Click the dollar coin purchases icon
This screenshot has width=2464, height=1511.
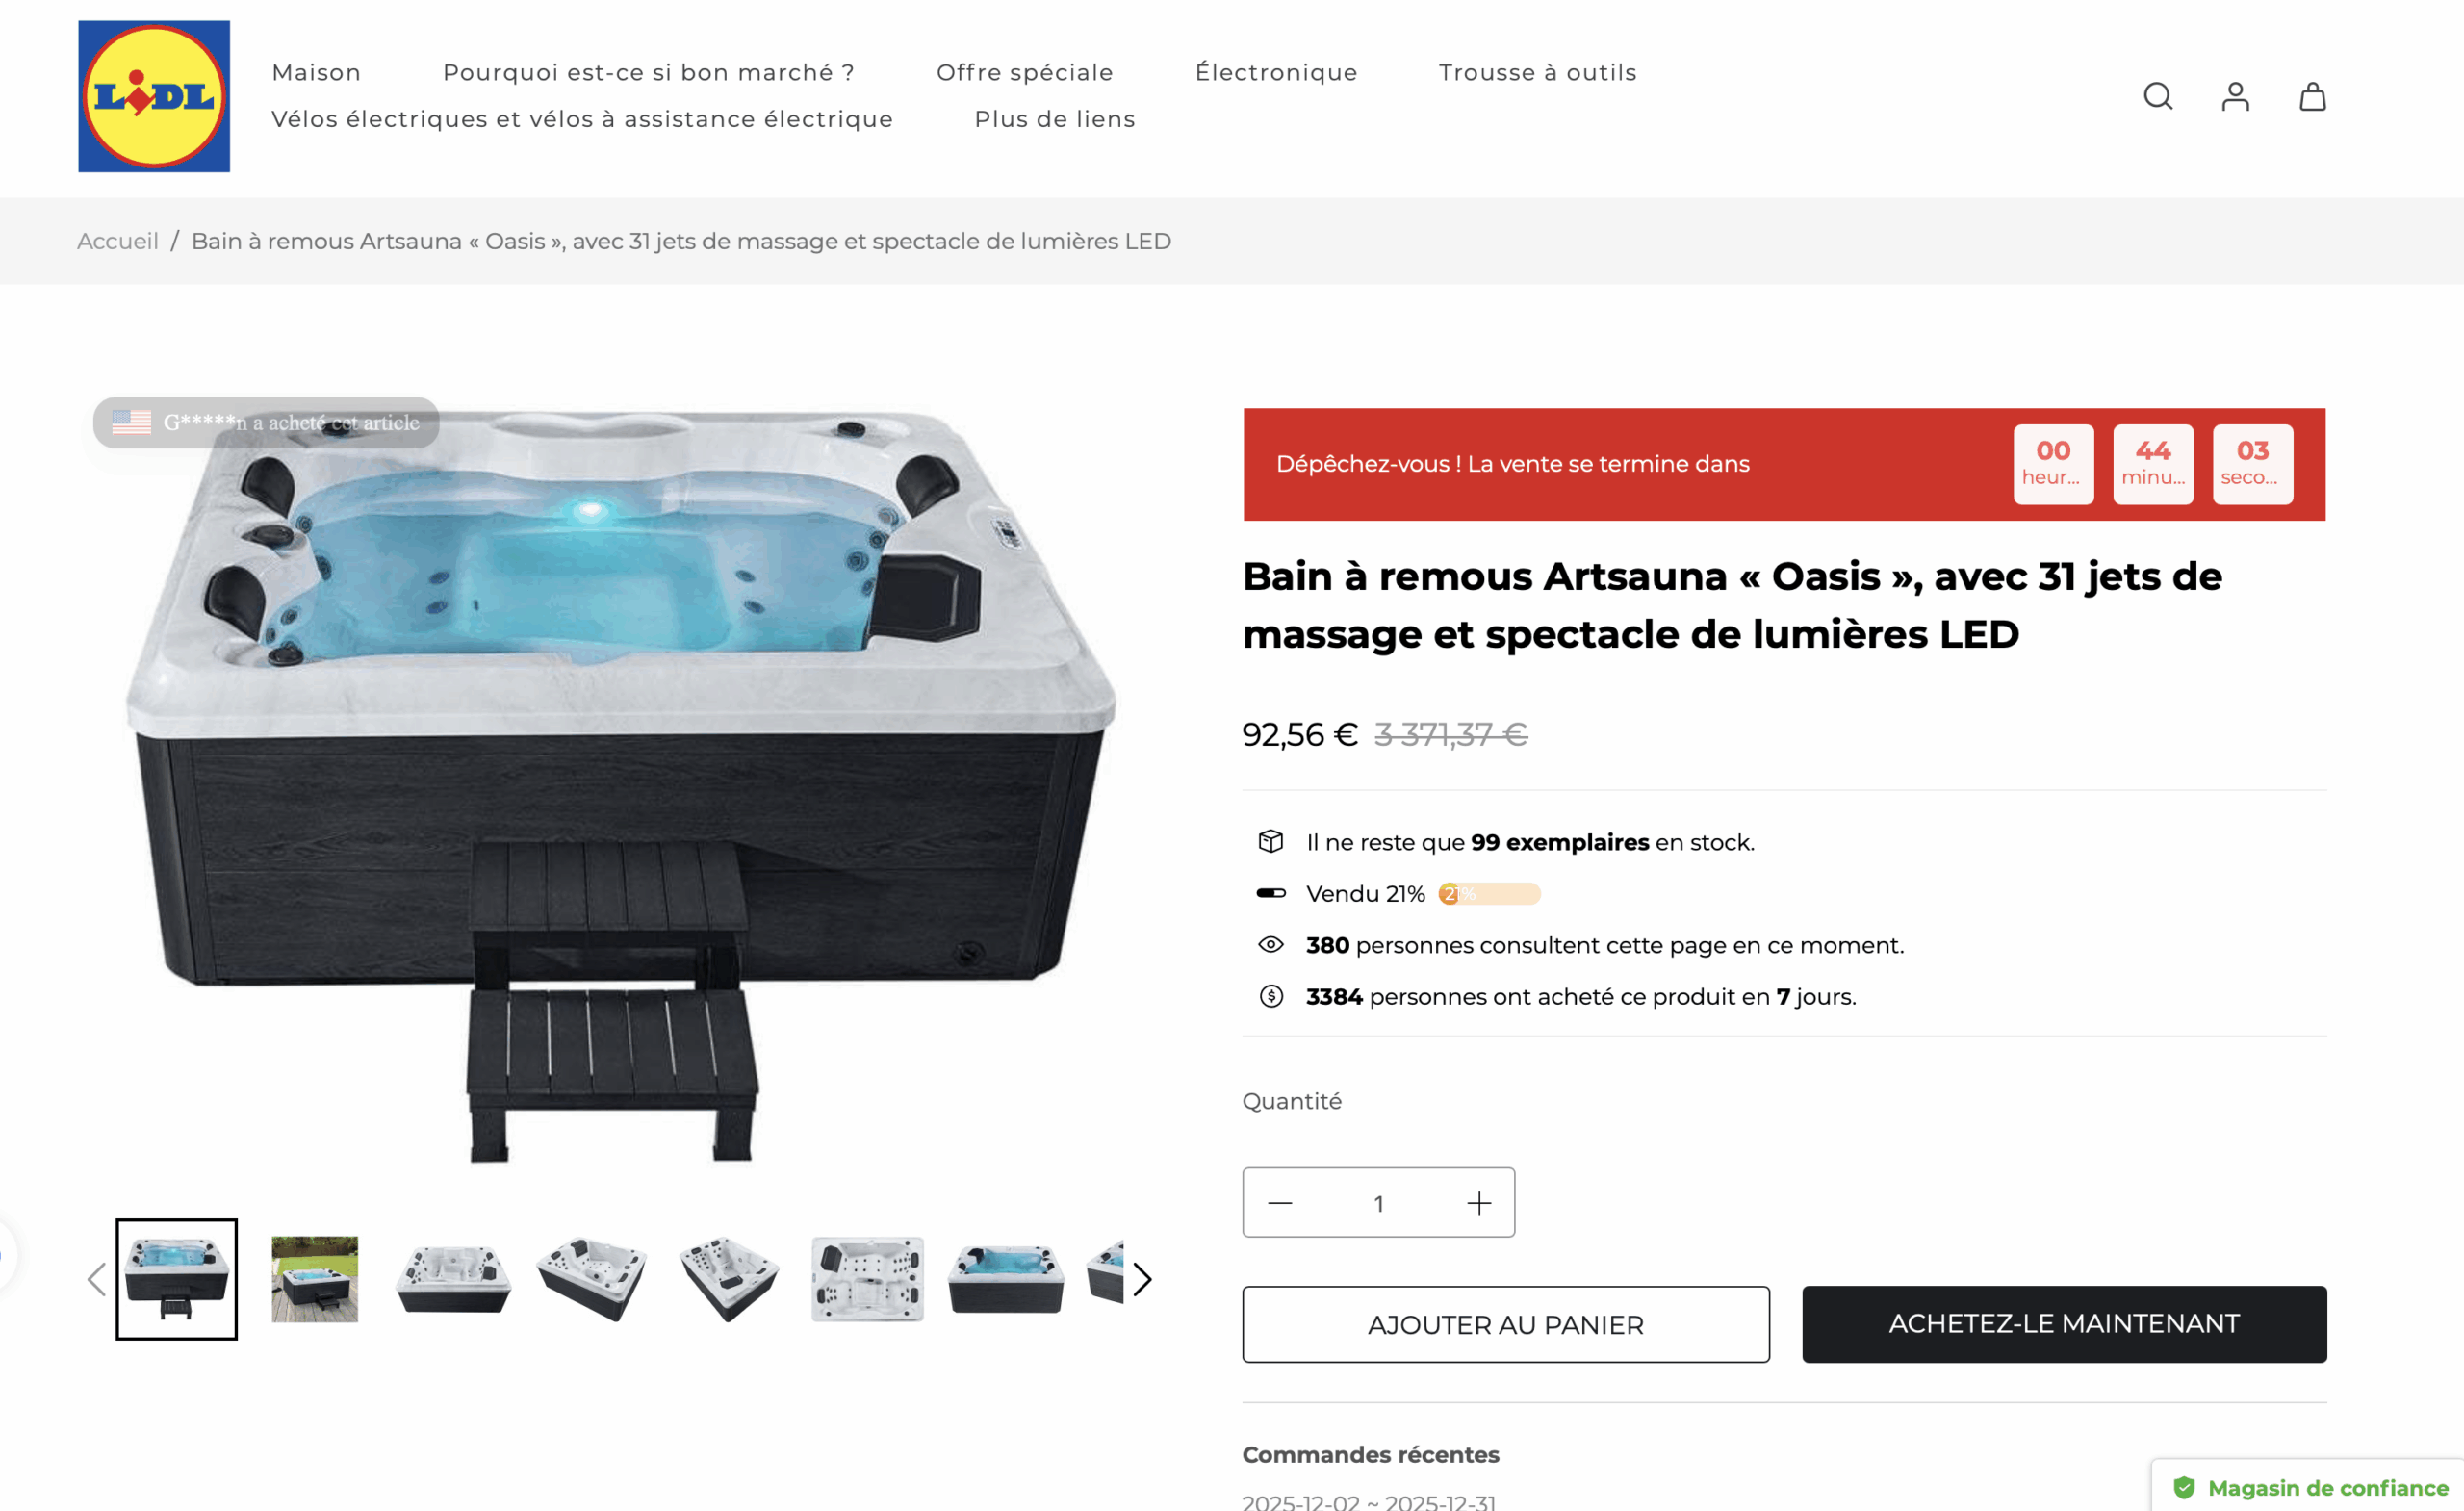pyautogui.click(x=1270, y=996)
